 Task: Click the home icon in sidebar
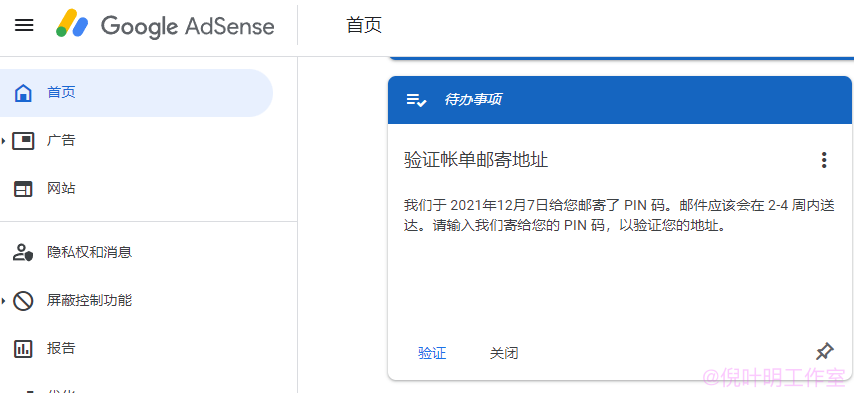point(23,93)
